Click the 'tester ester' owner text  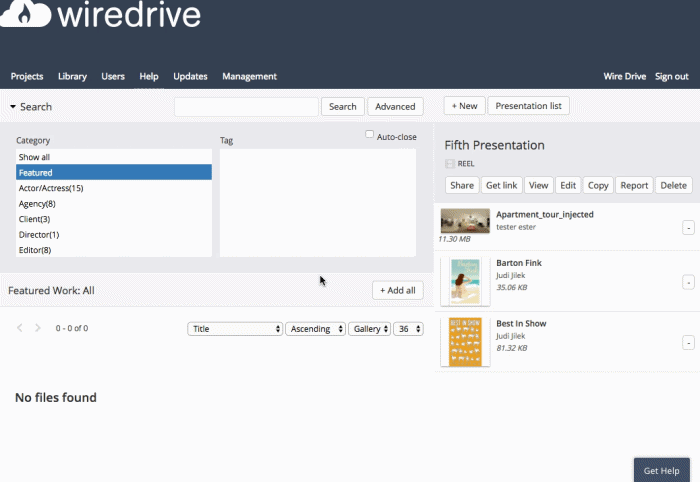click(x=516, y=227)
